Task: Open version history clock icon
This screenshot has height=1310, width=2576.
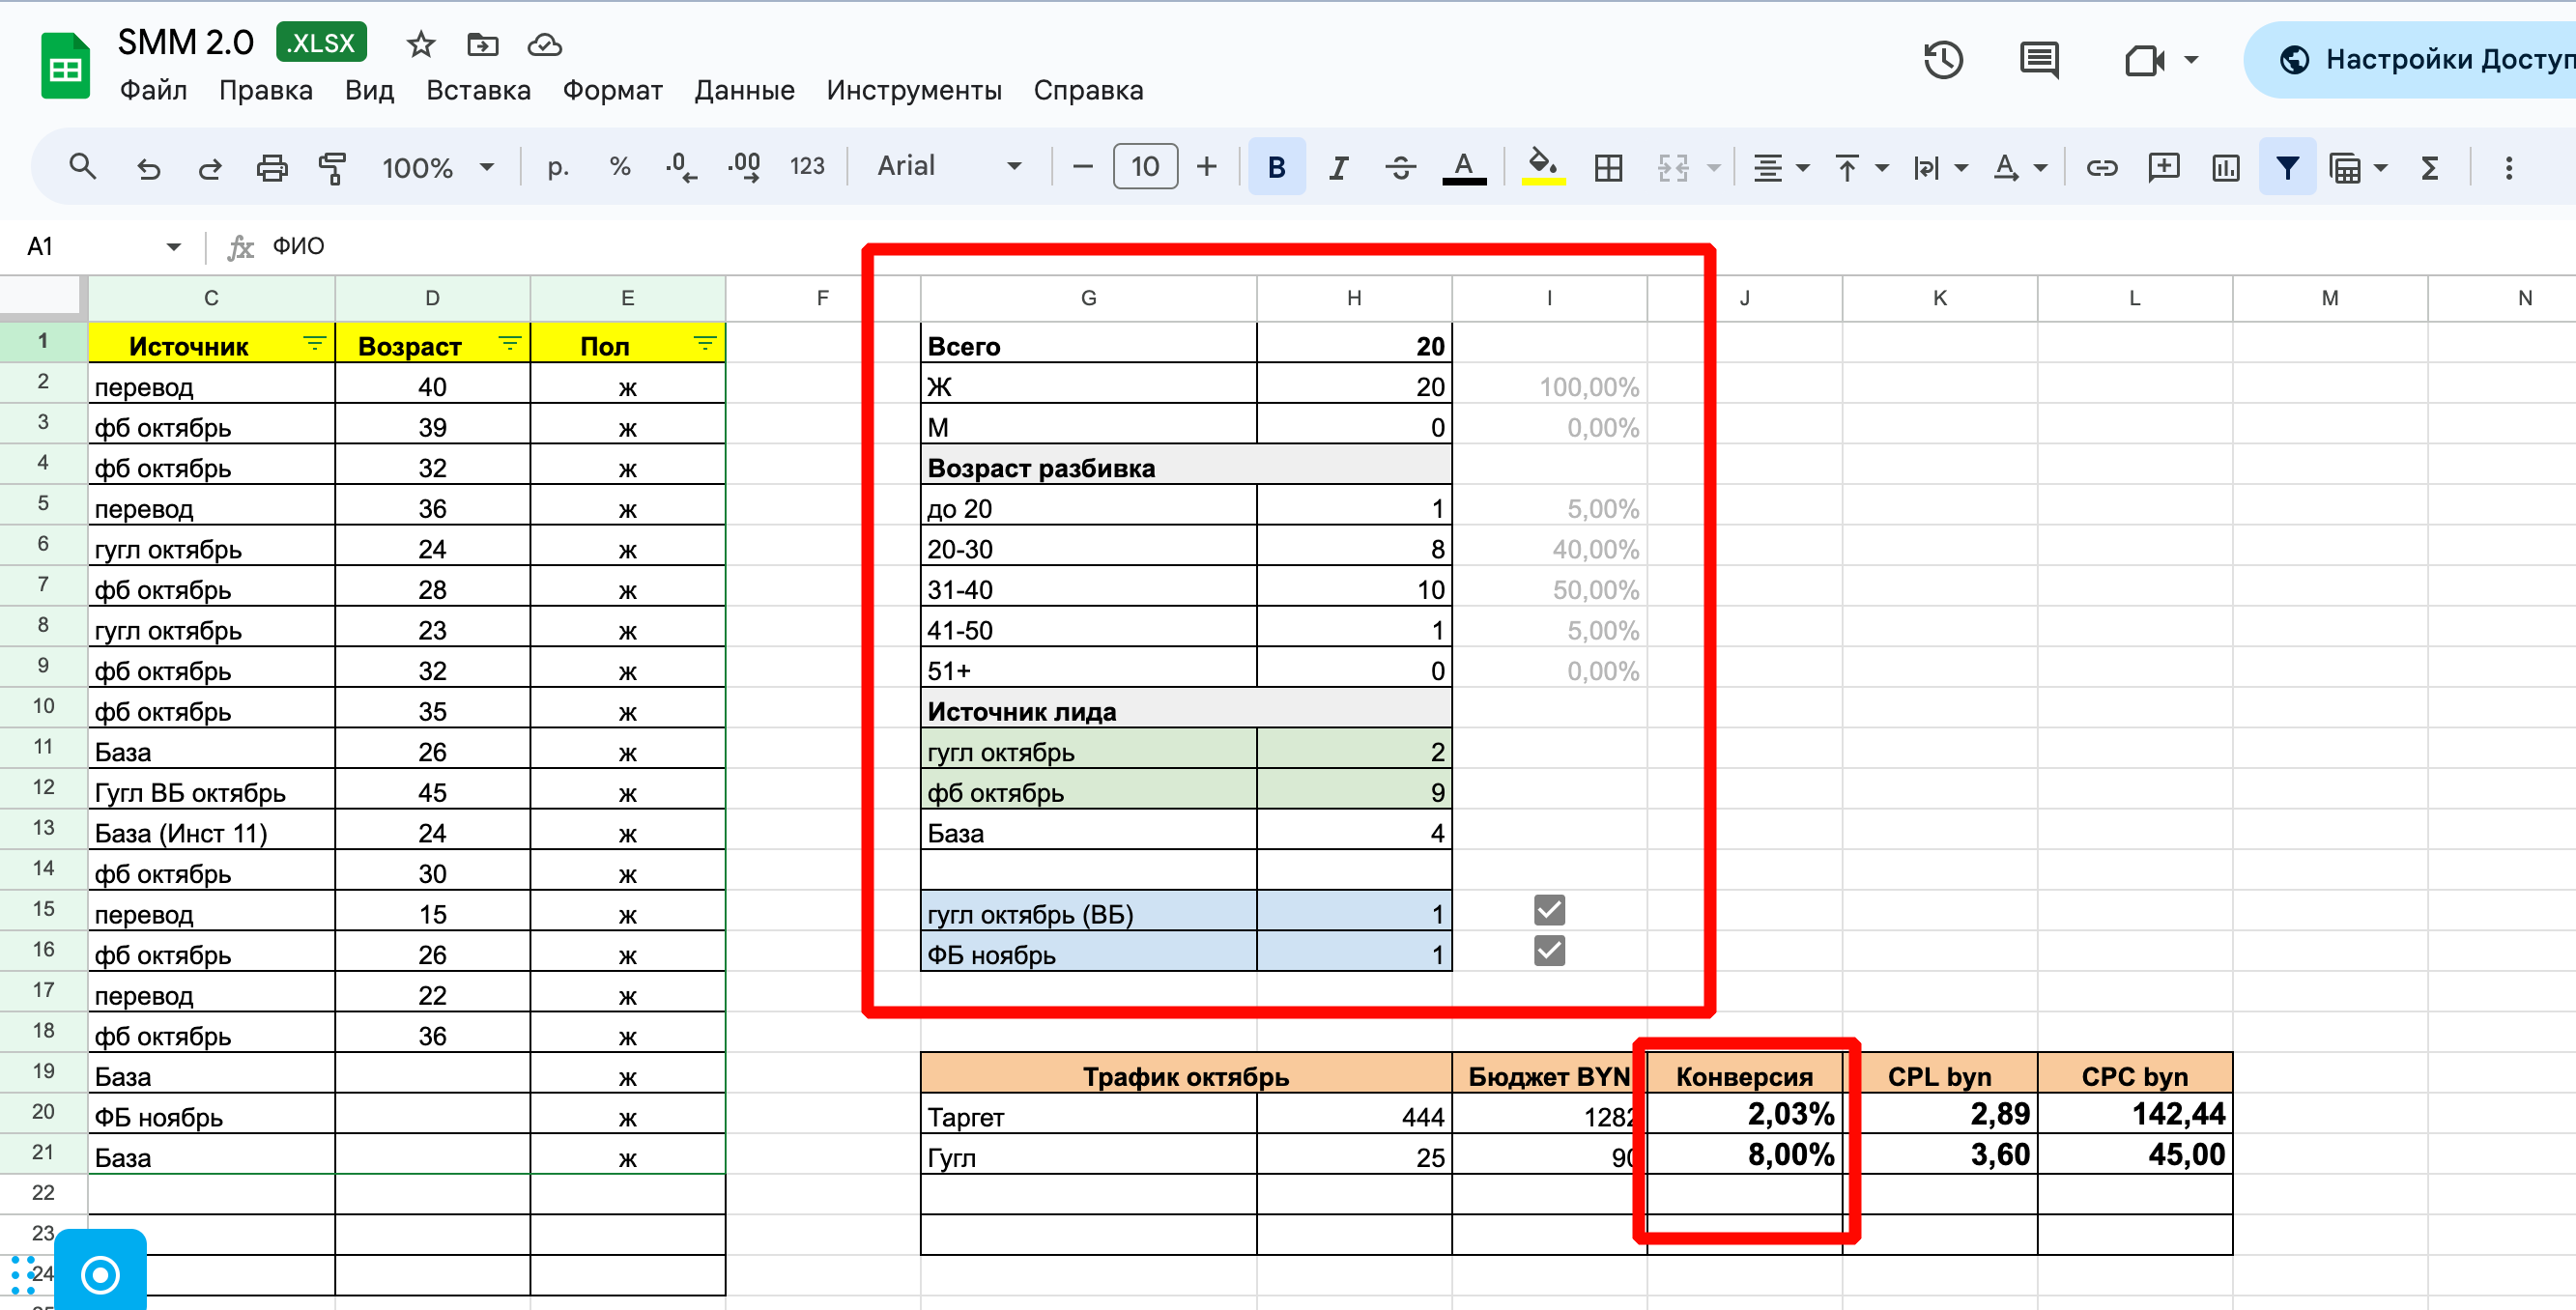Action: click(1943, 60)
